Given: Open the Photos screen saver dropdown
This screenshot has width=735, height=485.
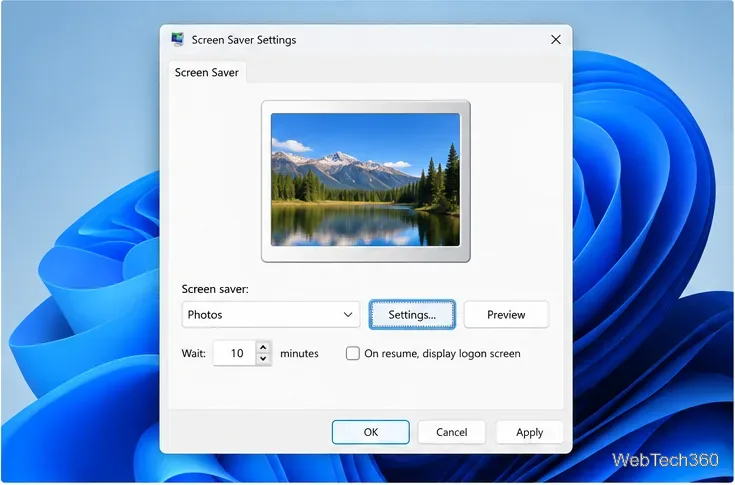Looking at the screenshot, I should tap(270, 314).
